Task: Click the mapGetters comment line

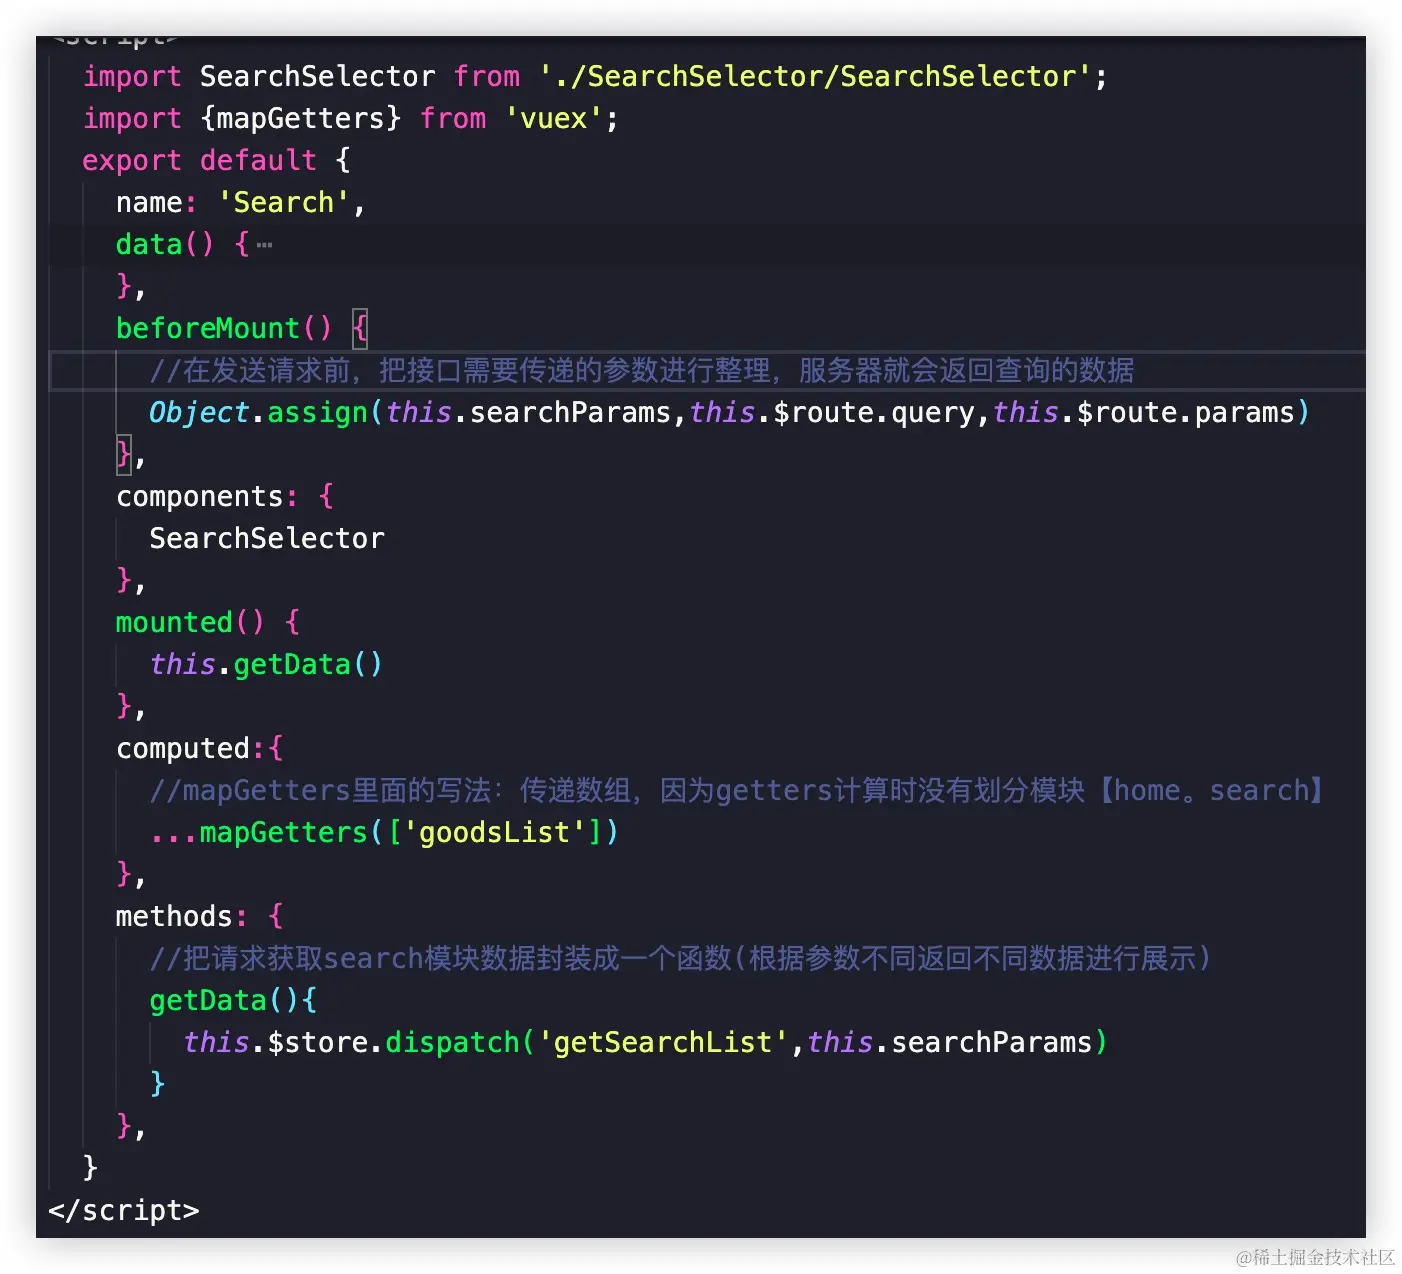Action: (x=738, y=790)
